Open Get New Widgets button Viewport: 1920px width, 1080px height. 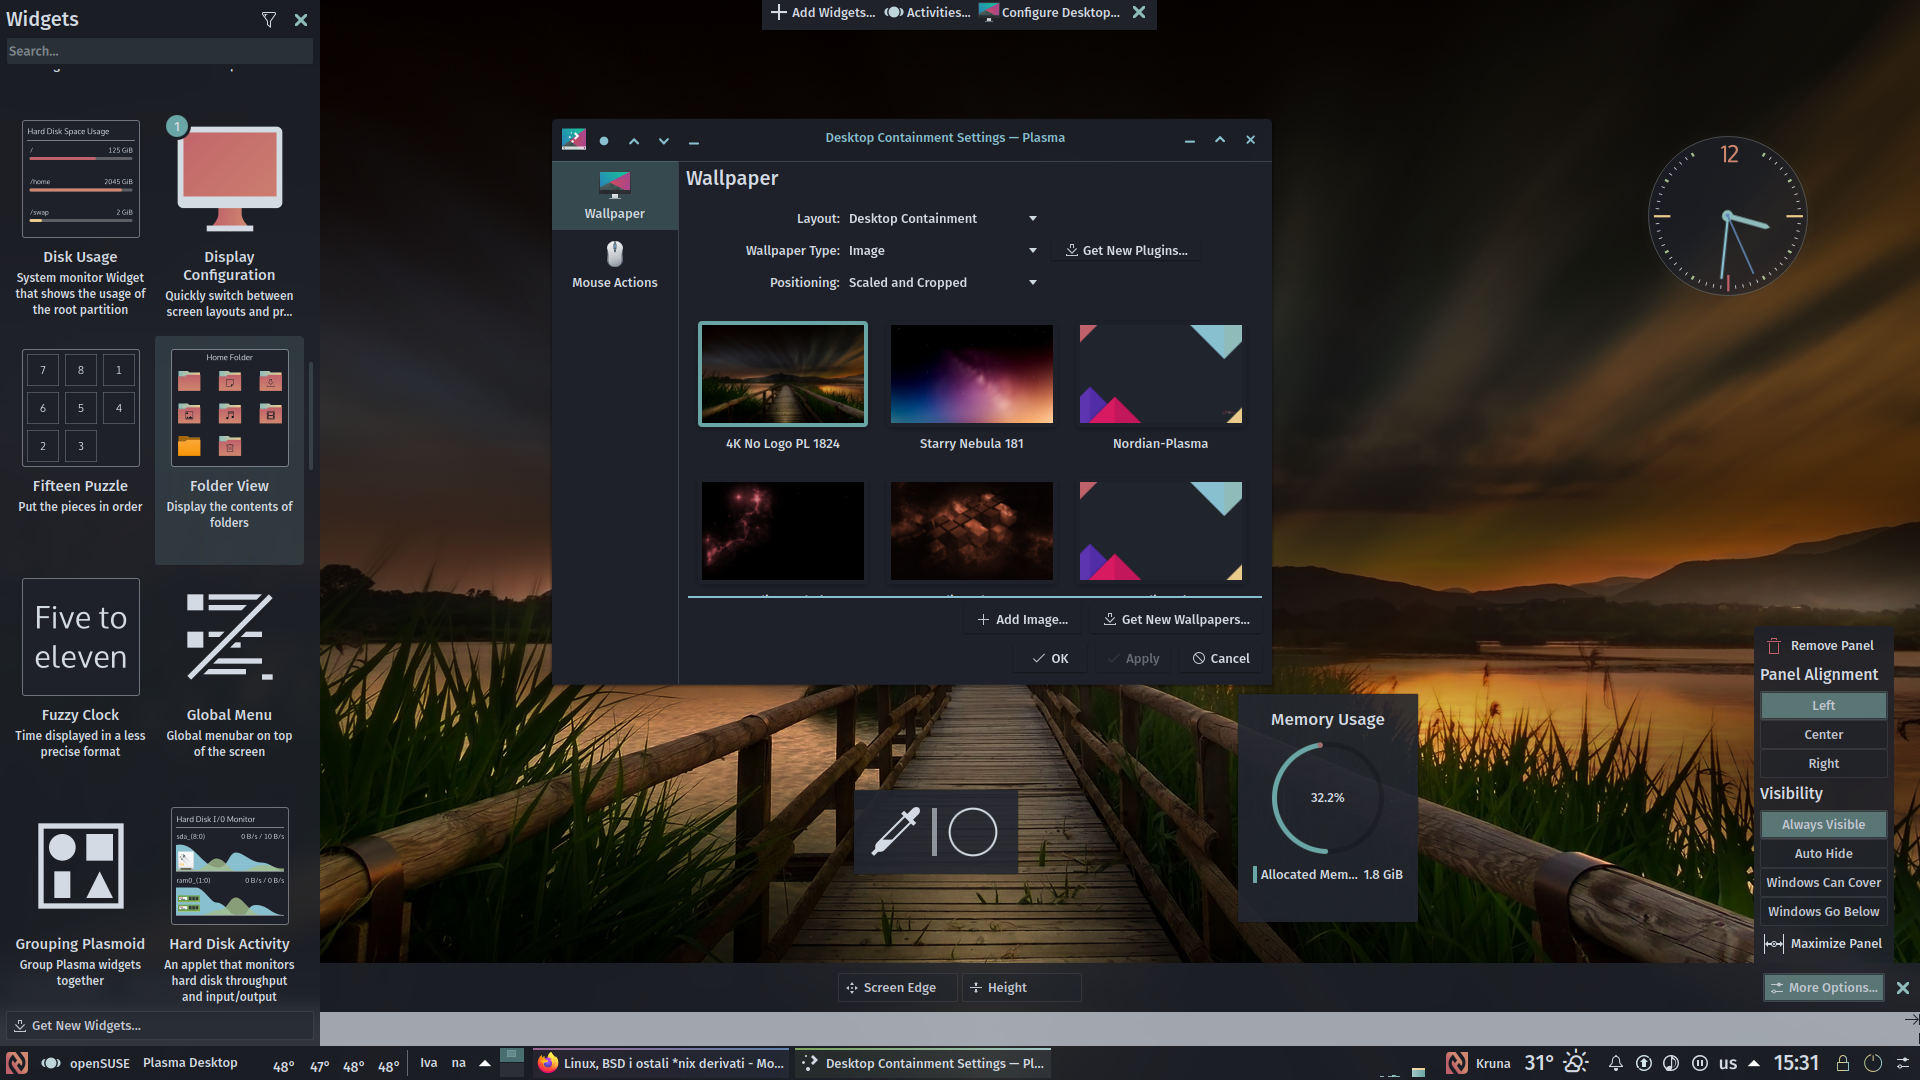coord(160,1026)
